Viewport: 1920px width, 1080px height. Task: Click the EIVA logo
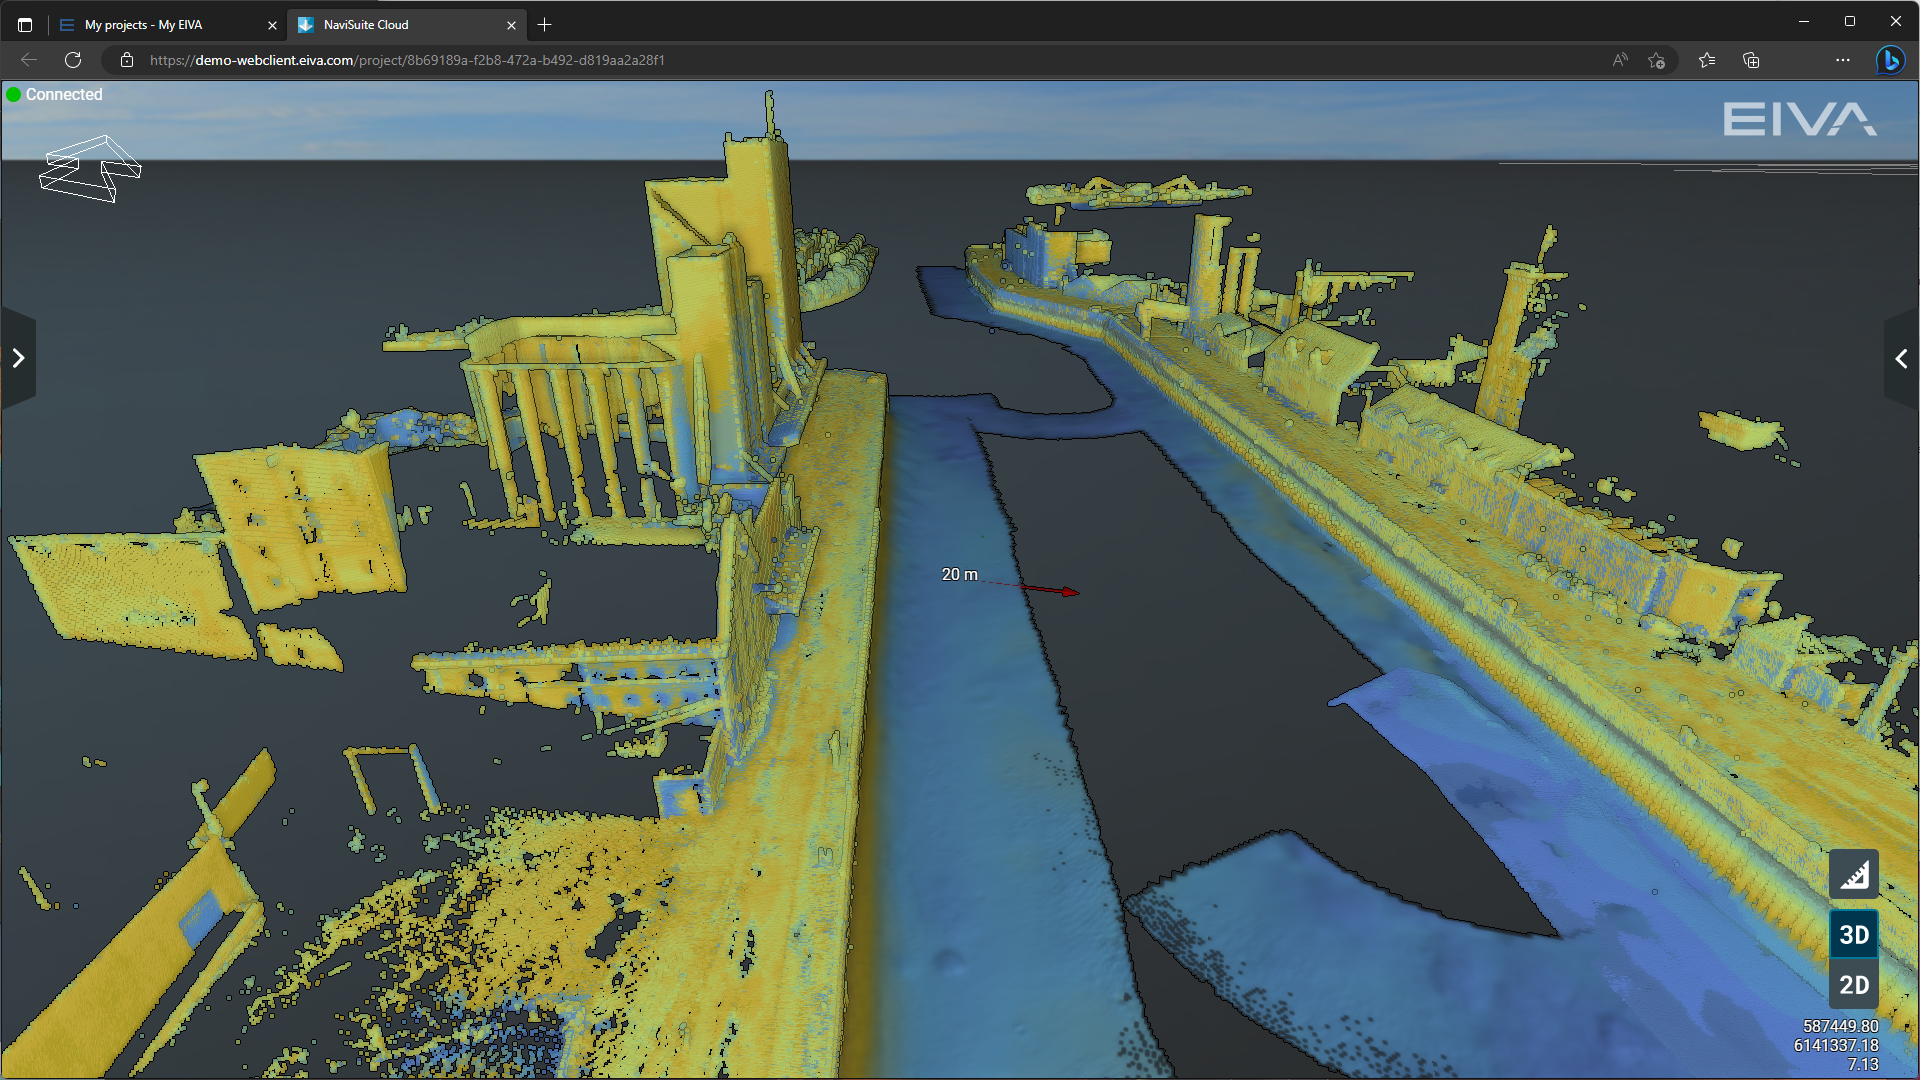(1798, 120)
